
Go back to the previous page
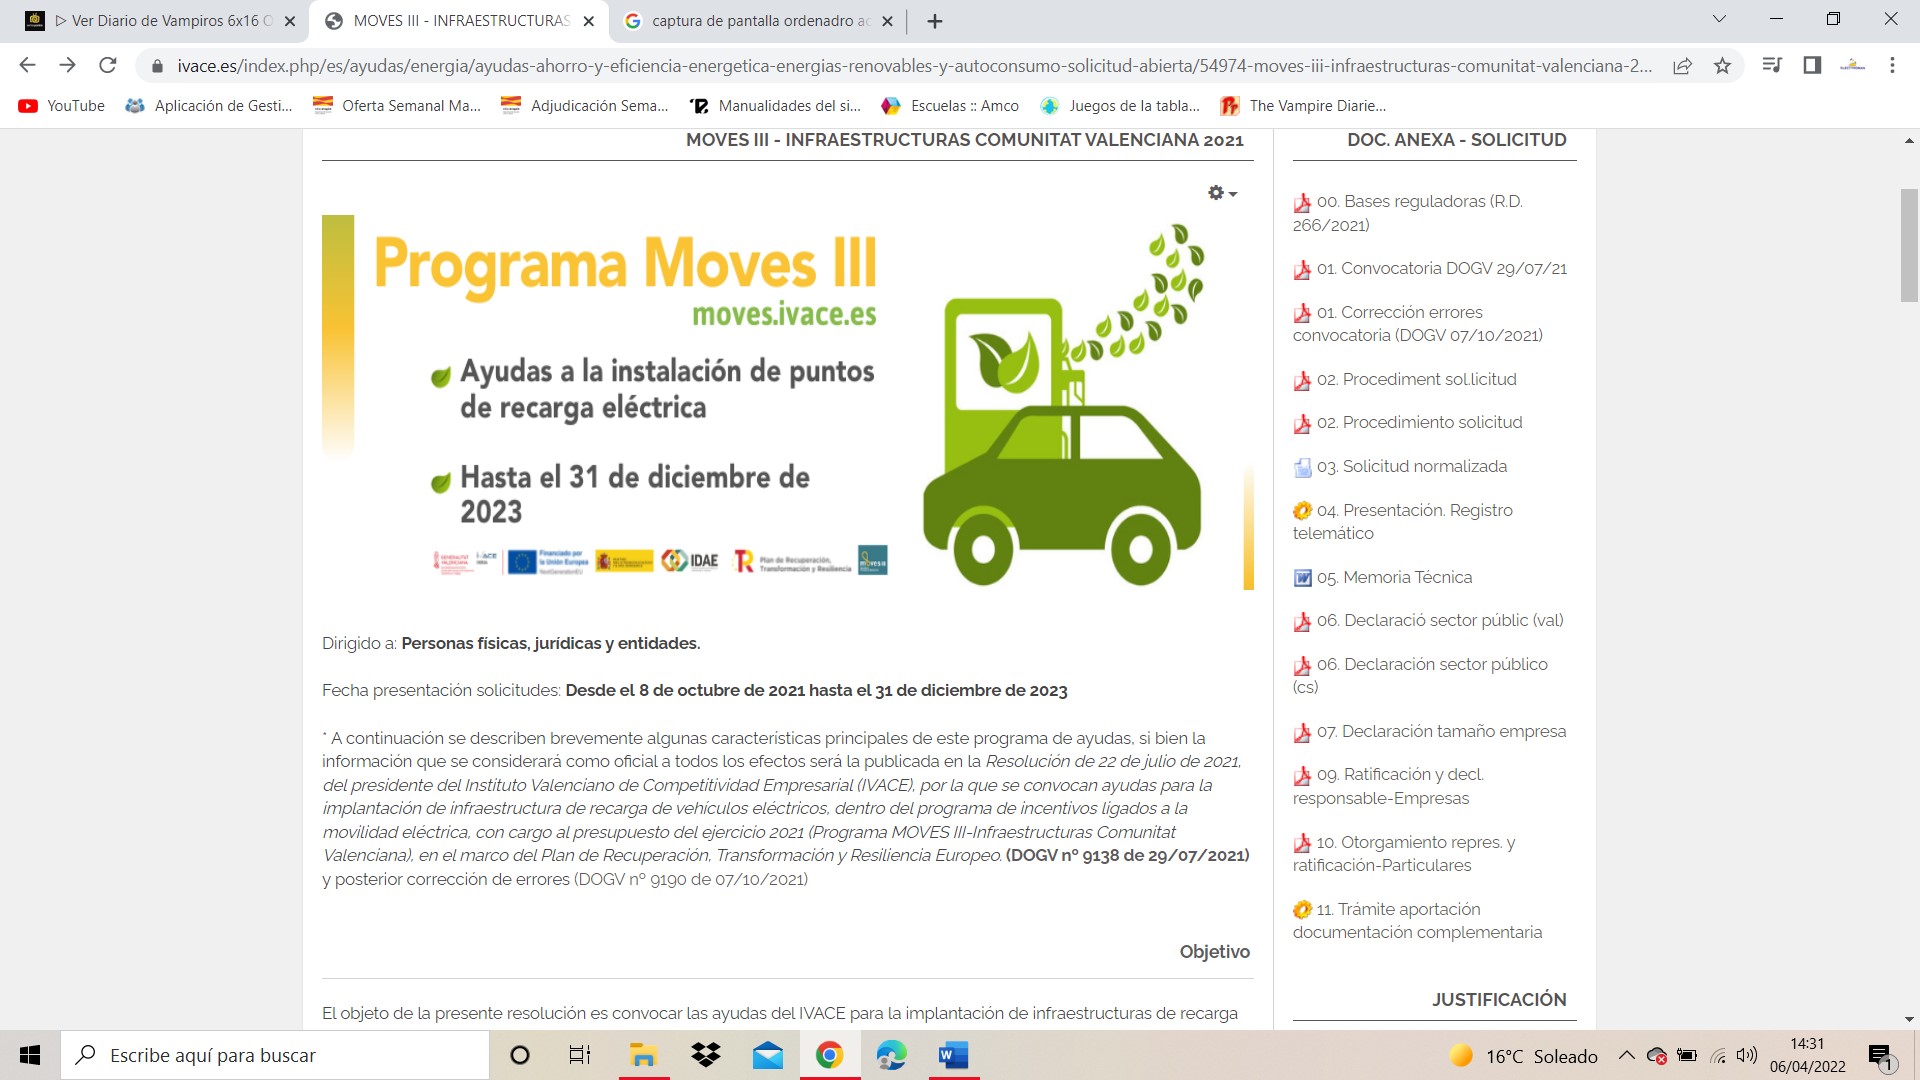(27, 65)
